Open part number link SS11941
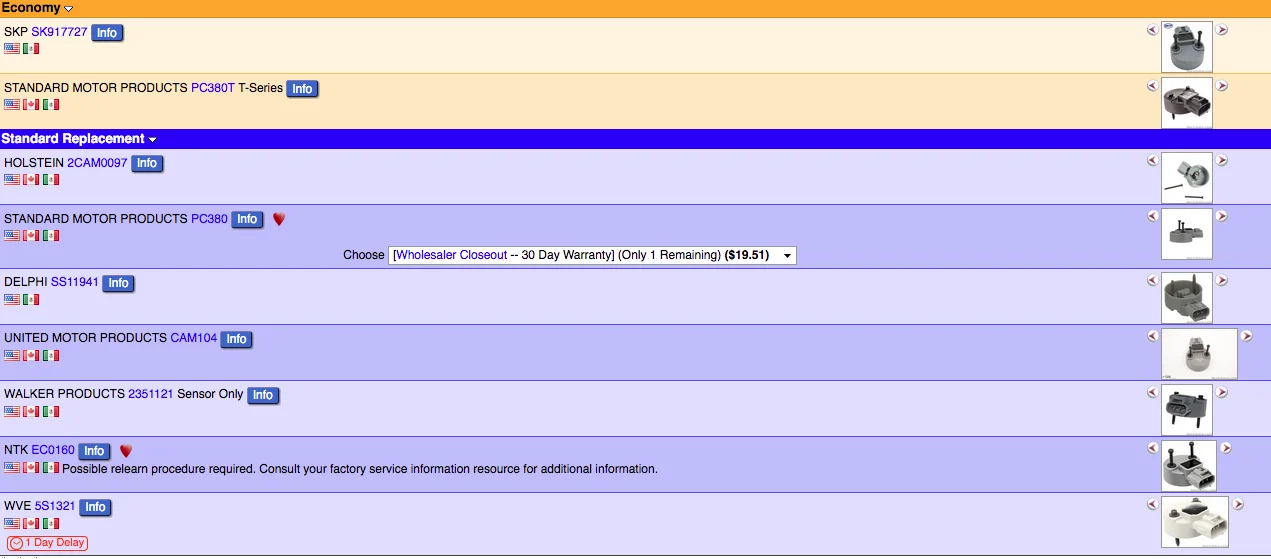The image size is (1271, 559). point(75,282)
